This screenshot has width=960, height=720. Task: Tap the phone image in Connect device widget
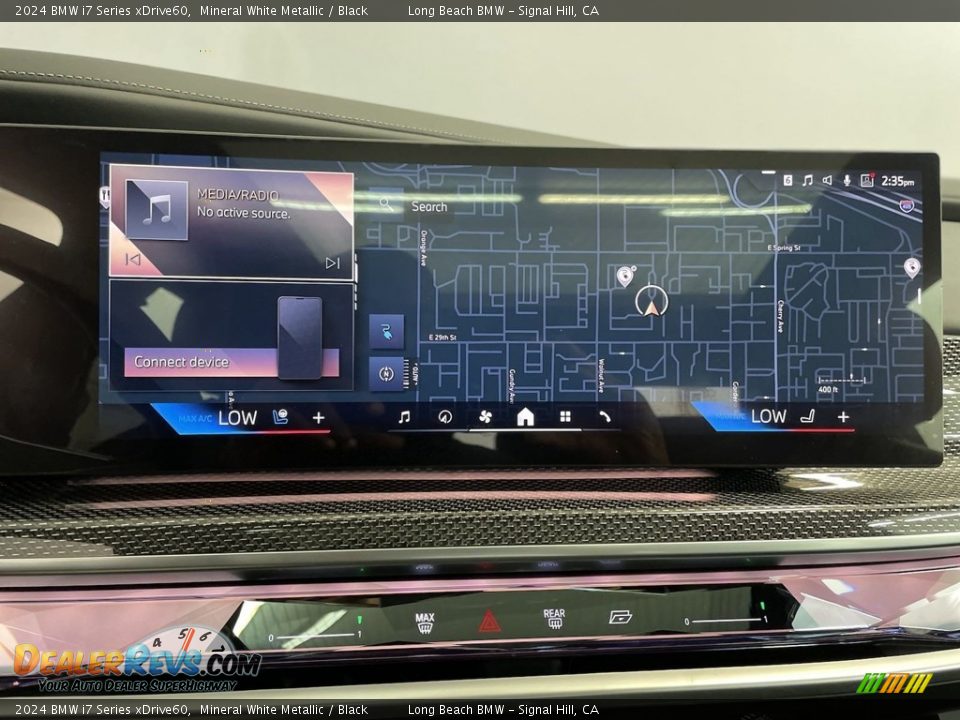click(300, 337)
